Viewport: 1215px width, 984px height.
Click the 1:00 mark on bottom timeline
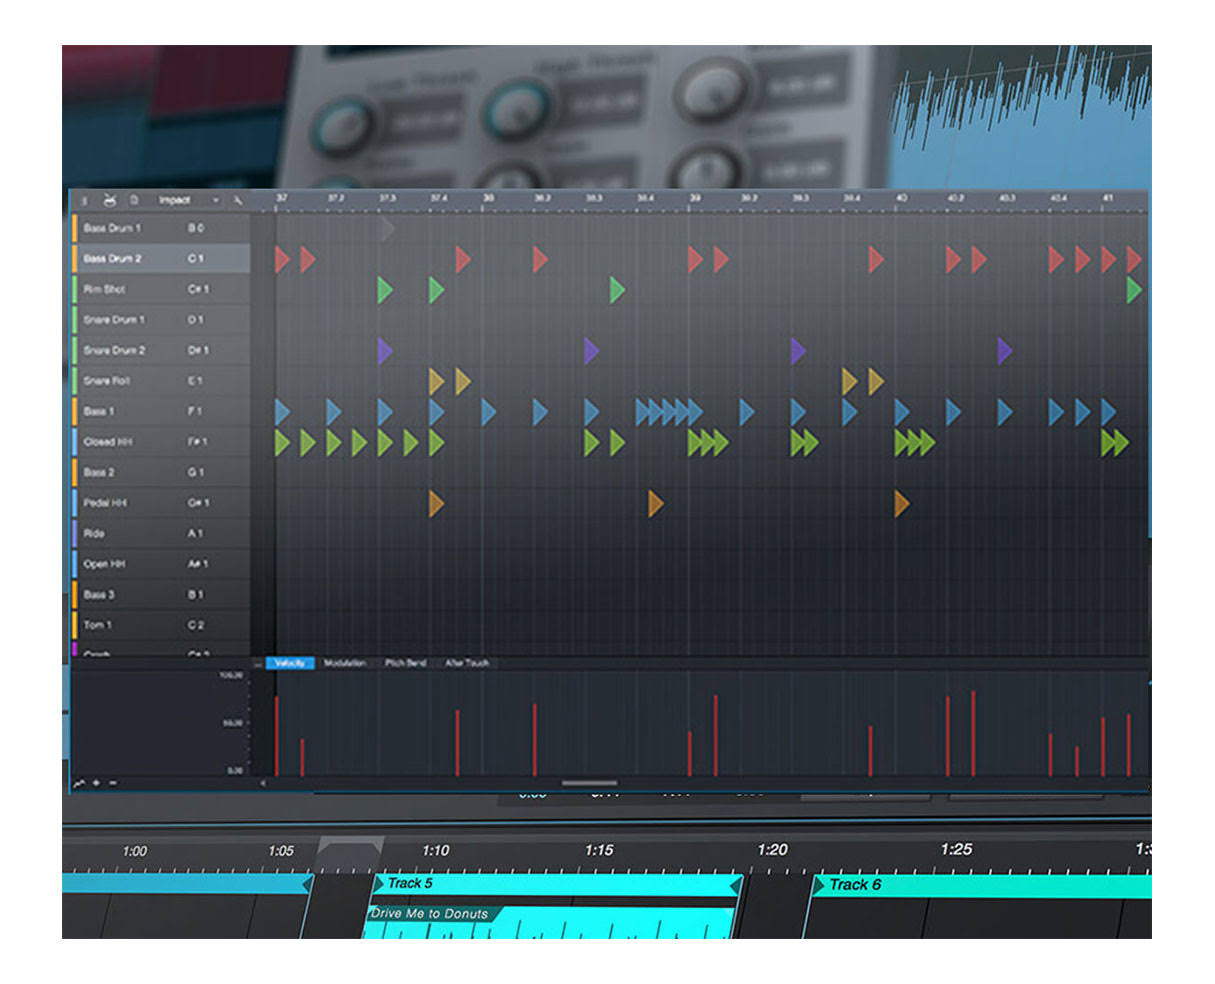coord(134,851)
